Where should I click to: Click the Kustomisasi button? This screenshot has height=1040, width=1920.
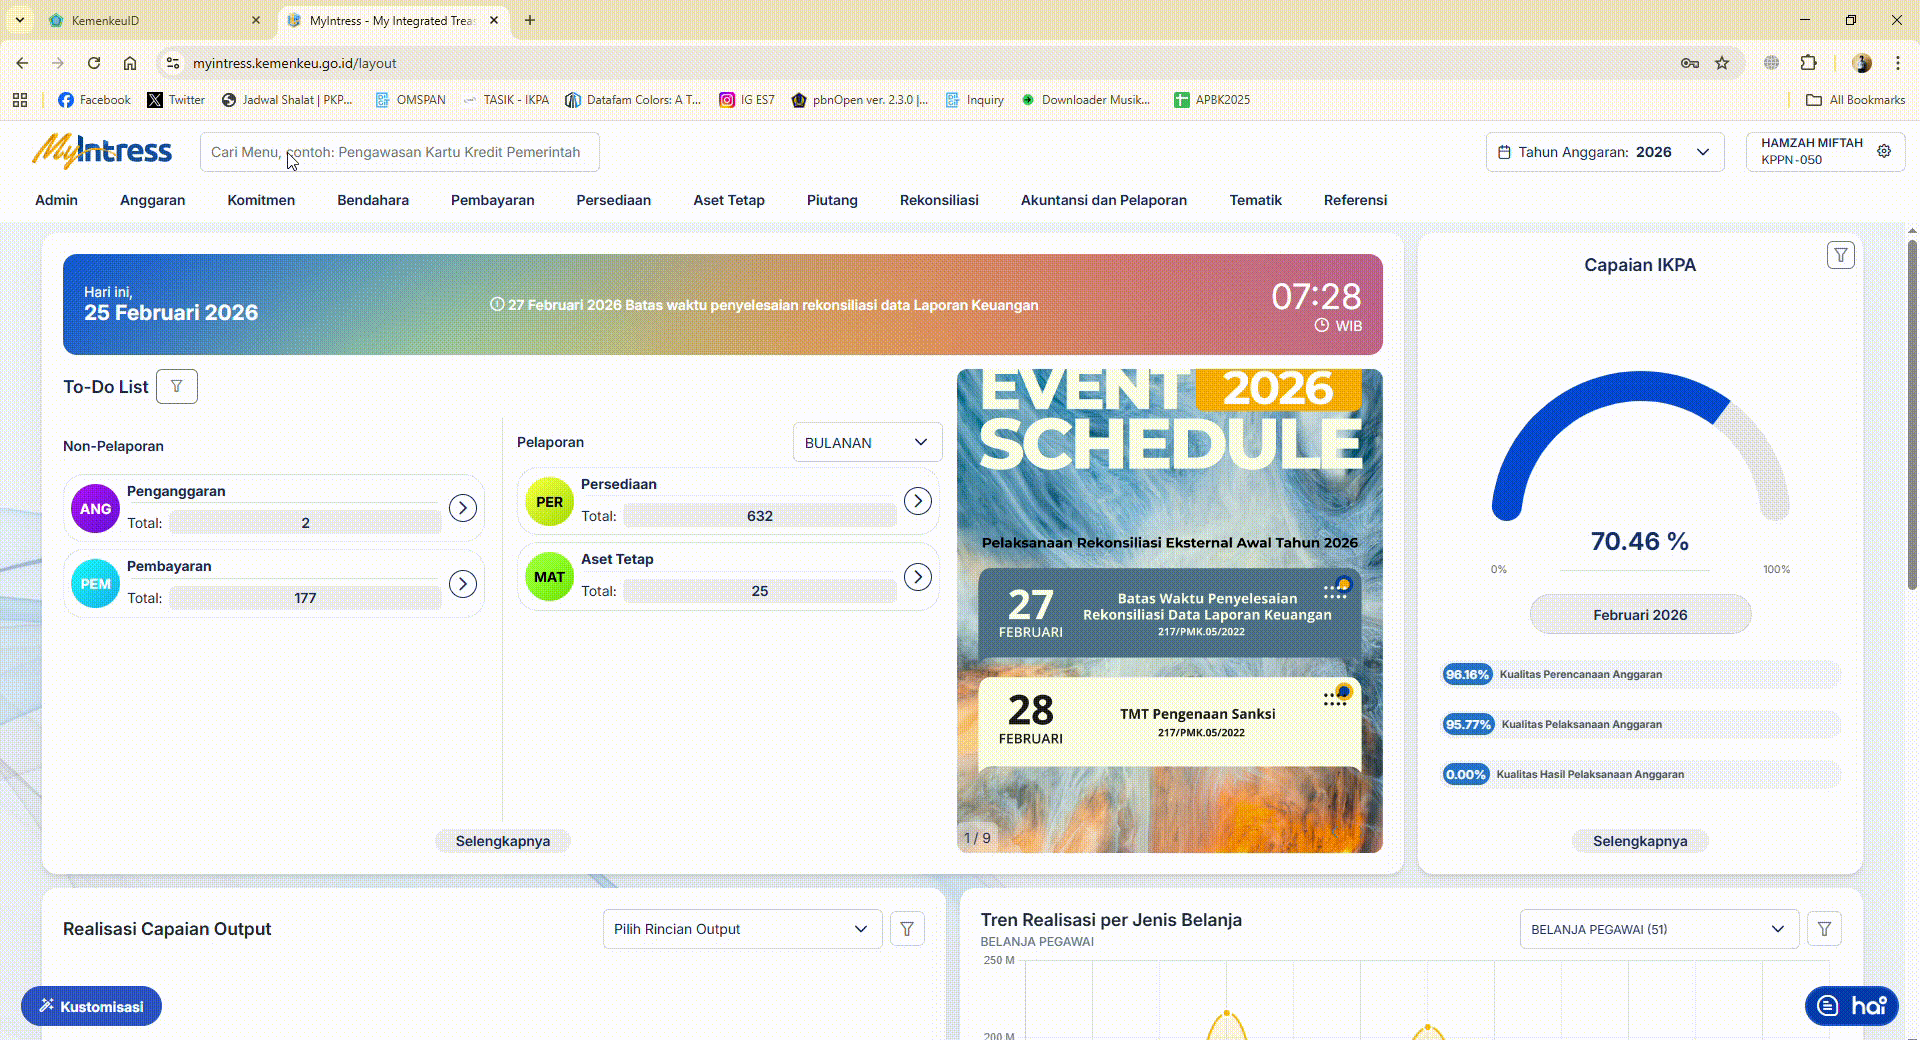[91, 1006]
